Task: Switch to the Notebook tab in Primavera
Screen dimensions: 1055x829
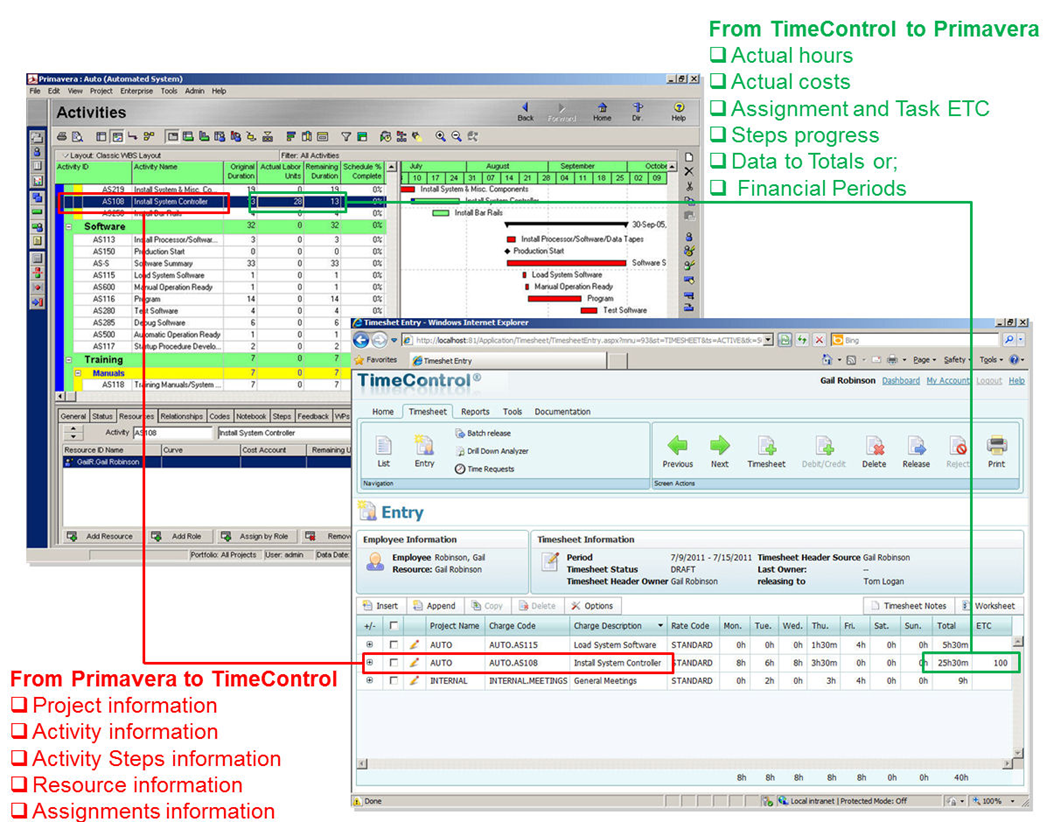Action: [251, 417]
